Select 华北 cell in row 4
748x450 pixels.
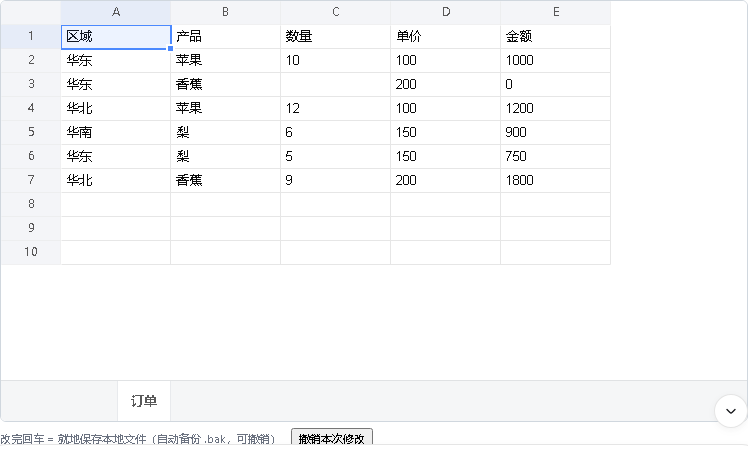coord(116,108)
